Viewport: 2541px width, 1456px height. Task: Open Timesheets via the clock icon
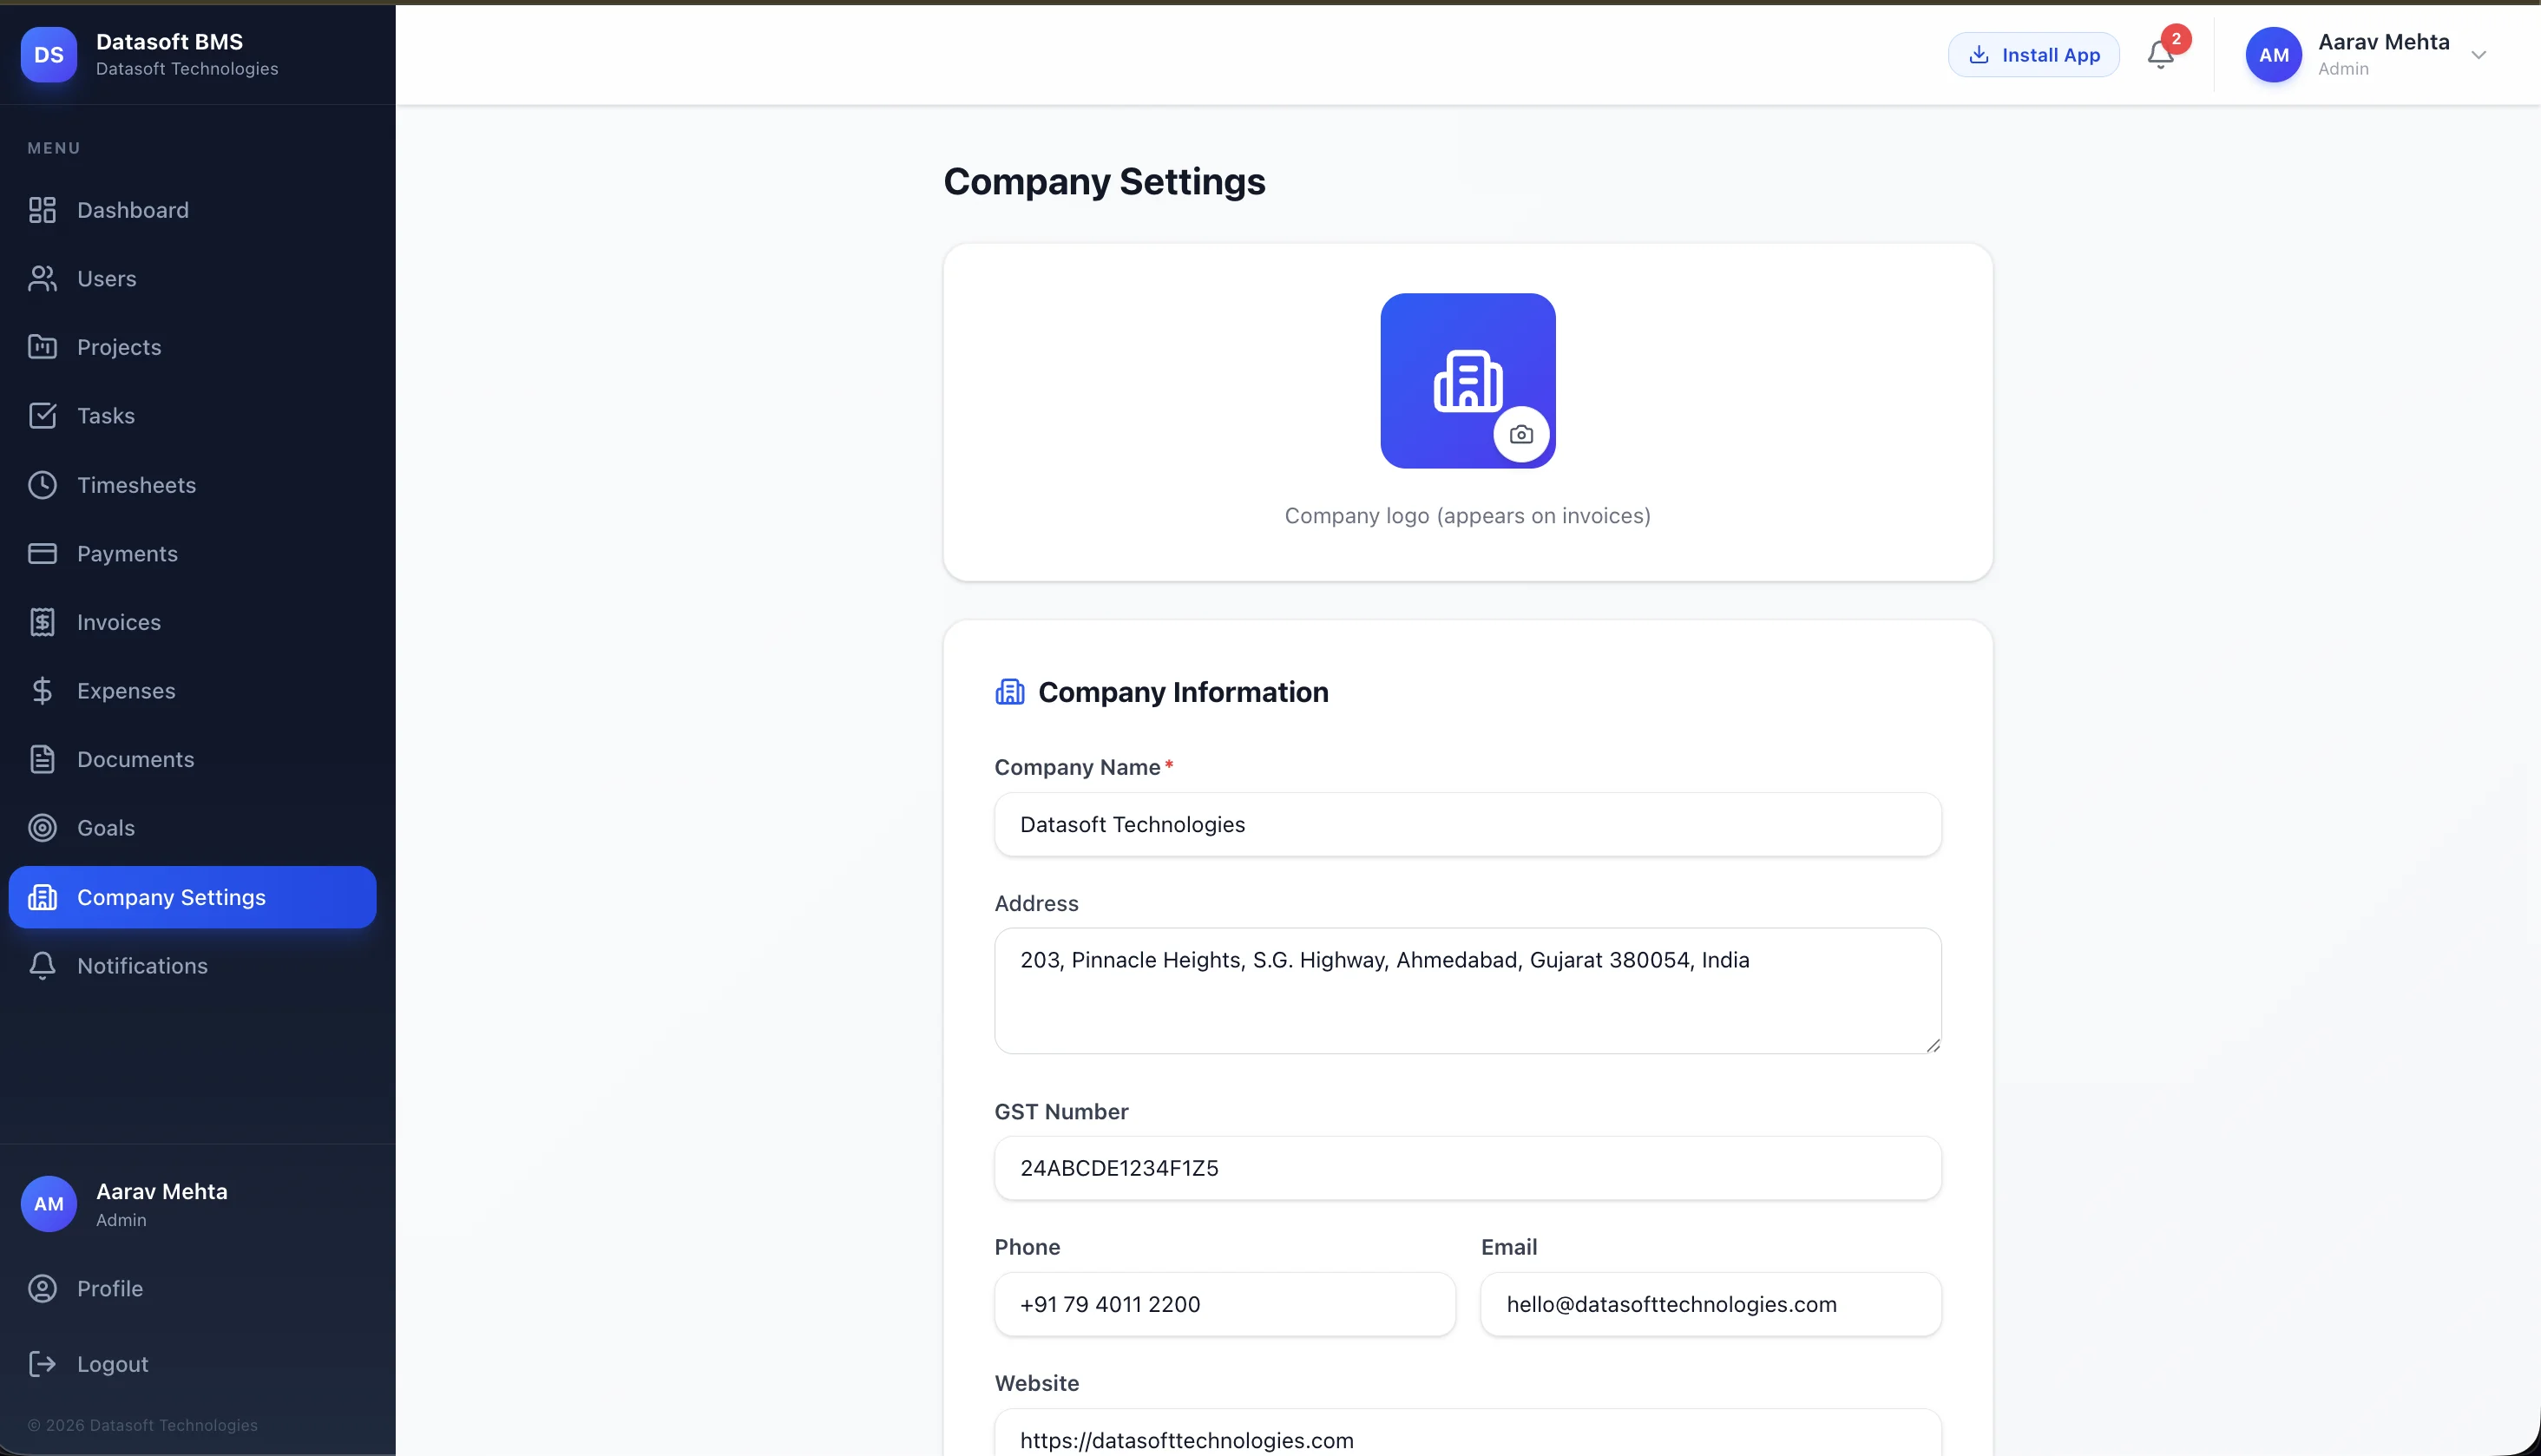pos(42,484)
